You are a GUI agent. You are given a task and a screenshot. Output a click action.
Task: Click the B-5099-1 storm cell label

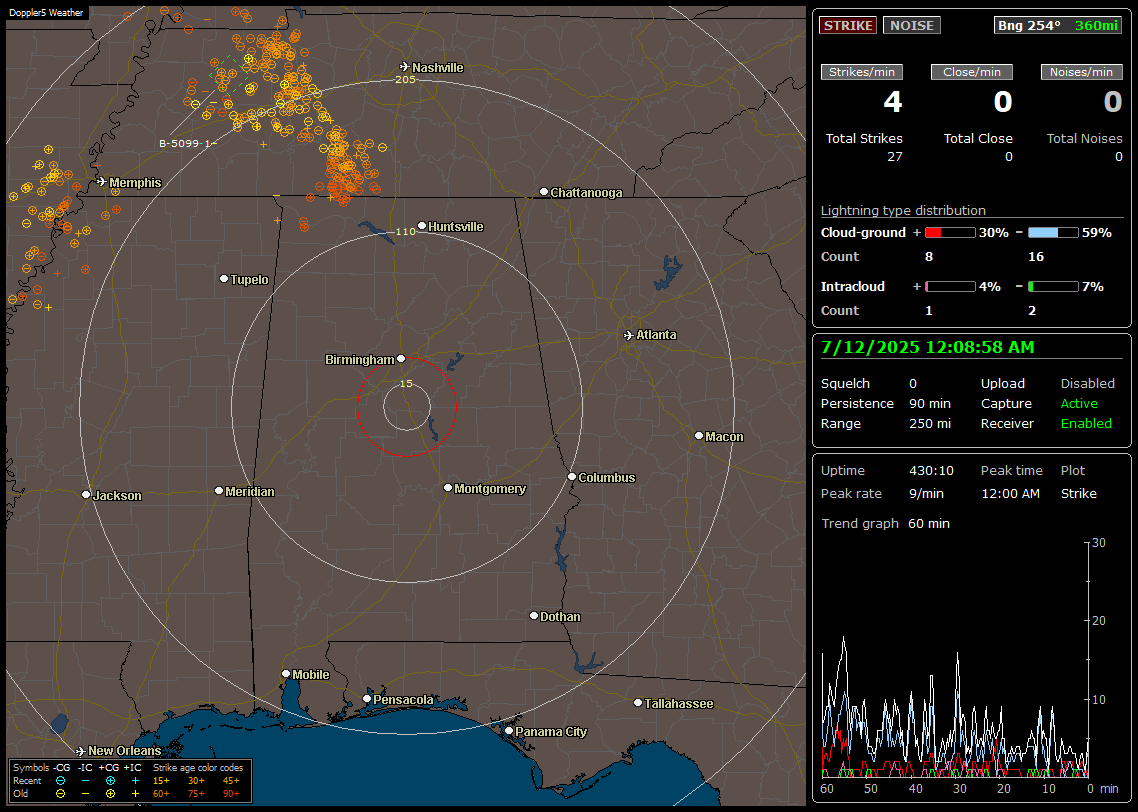[187, 143]
